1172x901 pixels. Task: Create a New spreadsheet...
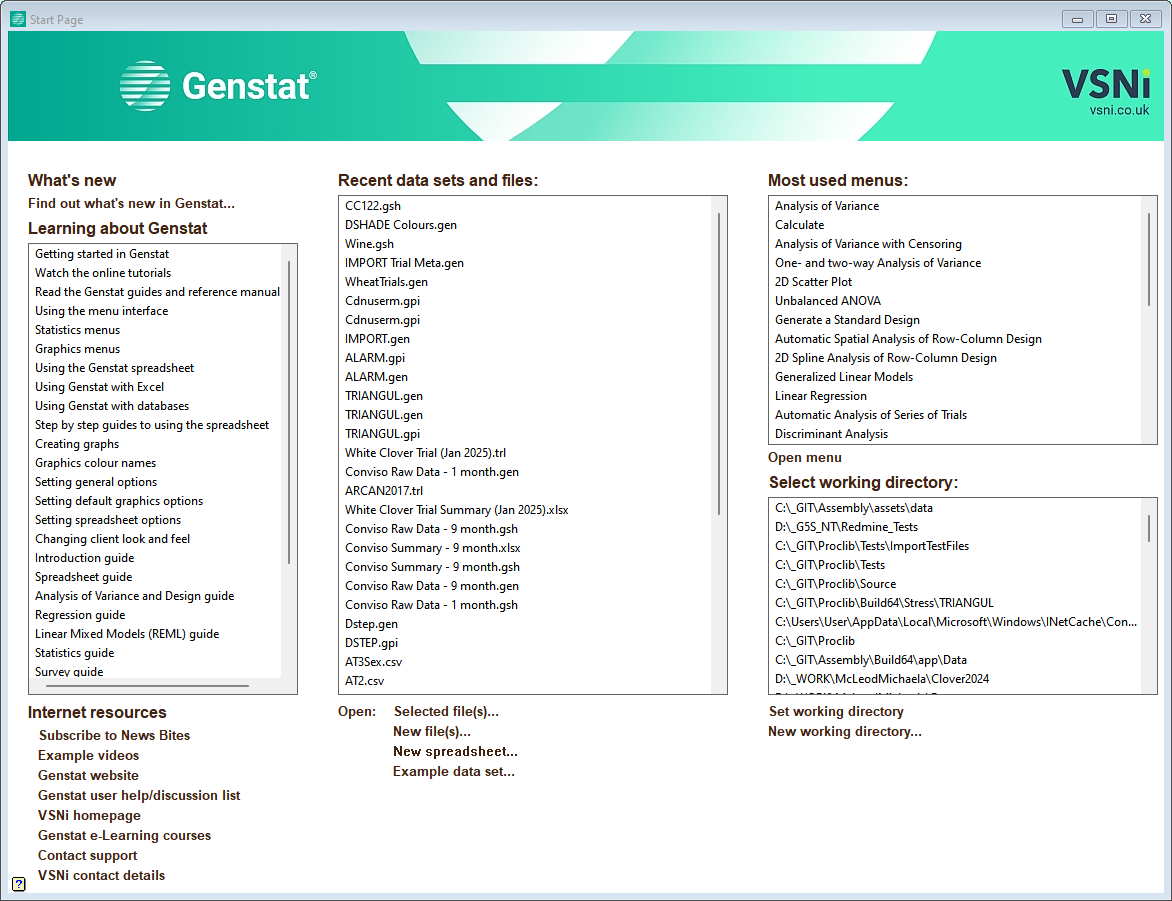click(x=455, y=751)
